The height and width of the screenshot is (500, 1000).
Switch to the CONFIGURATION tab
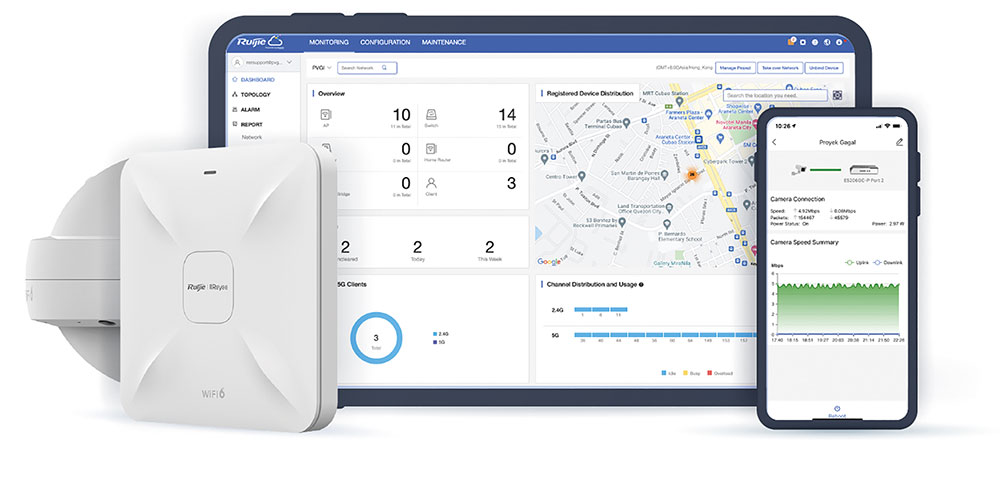click(385, 42)
